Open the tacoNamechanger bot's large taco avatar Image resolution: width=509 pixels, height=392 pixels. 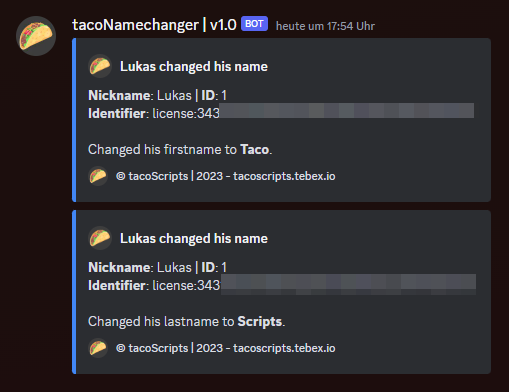[x=36, y=36]
